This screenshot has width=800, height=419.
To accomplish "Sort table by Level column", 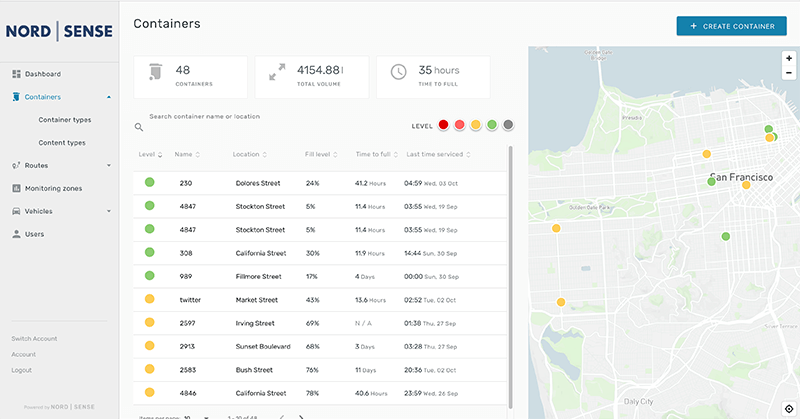I will click(151, 154).
